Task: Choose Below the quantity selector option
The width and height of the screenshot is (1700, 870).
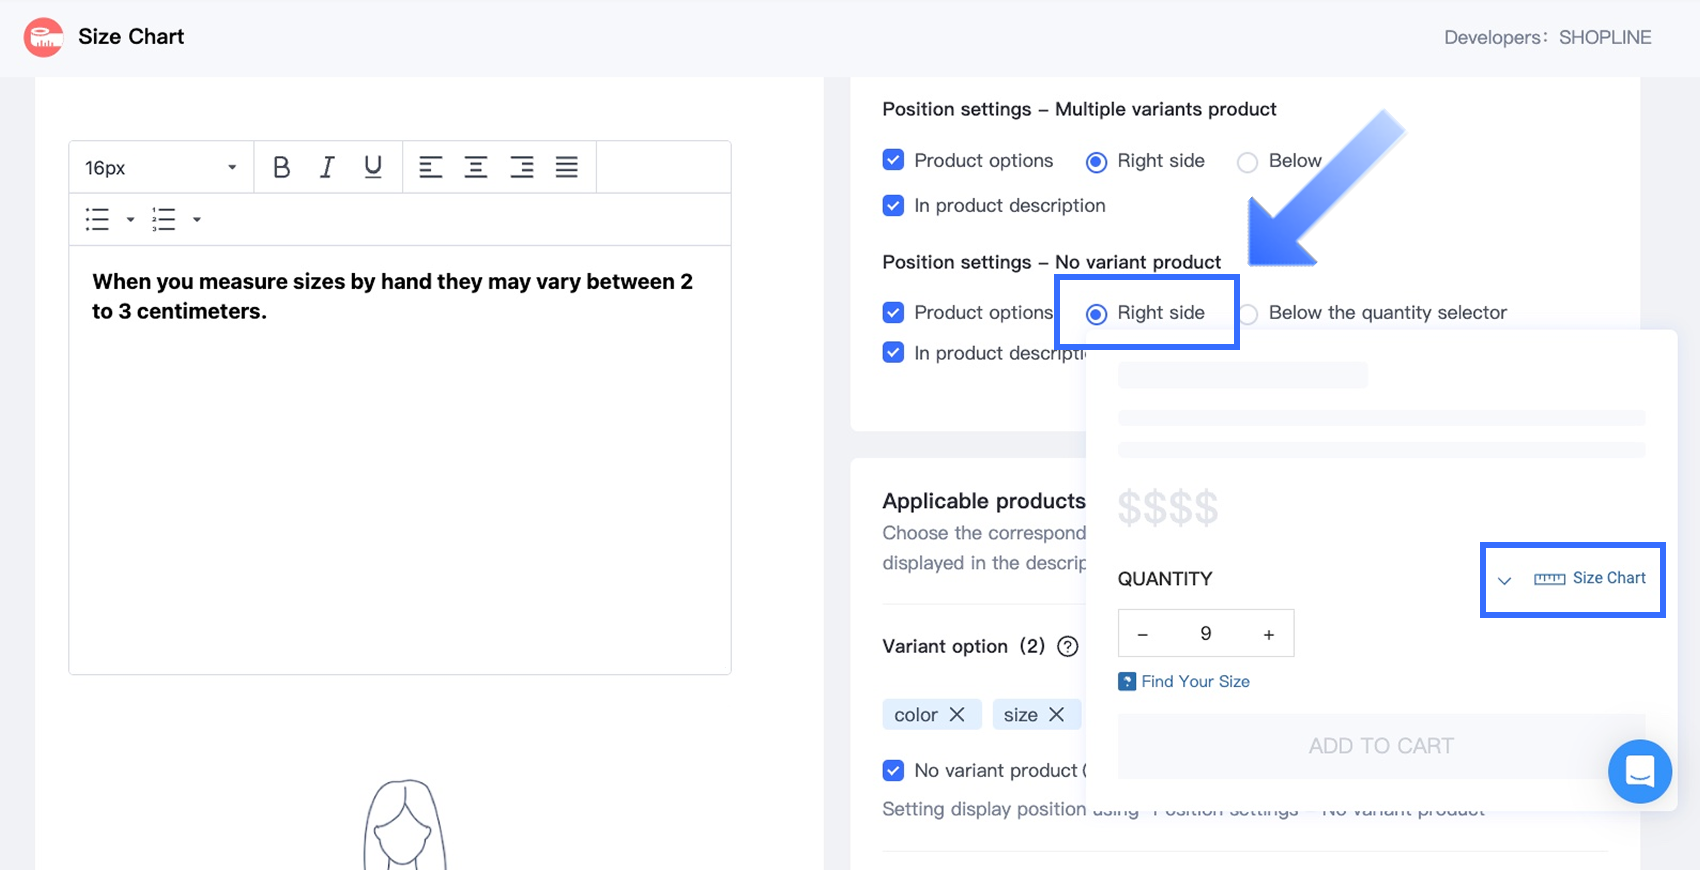Action: point(1249,314)
